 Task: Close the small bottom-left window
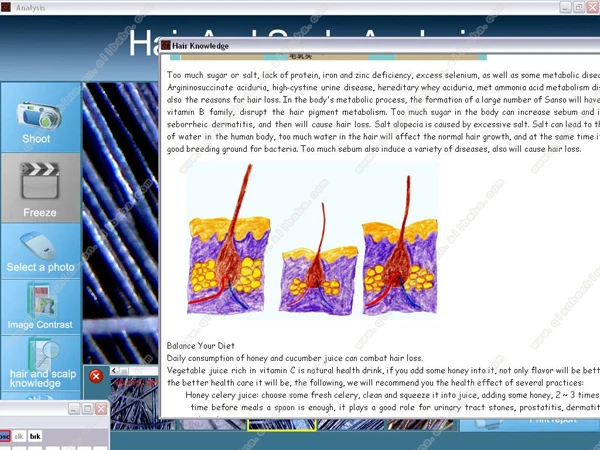101,409
